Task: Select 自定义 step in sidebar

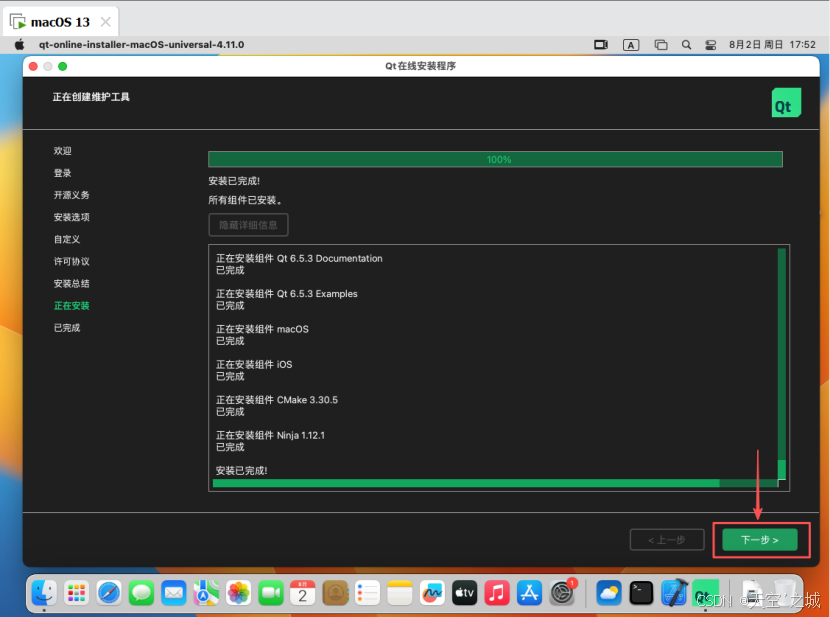Action: [67, 240]
